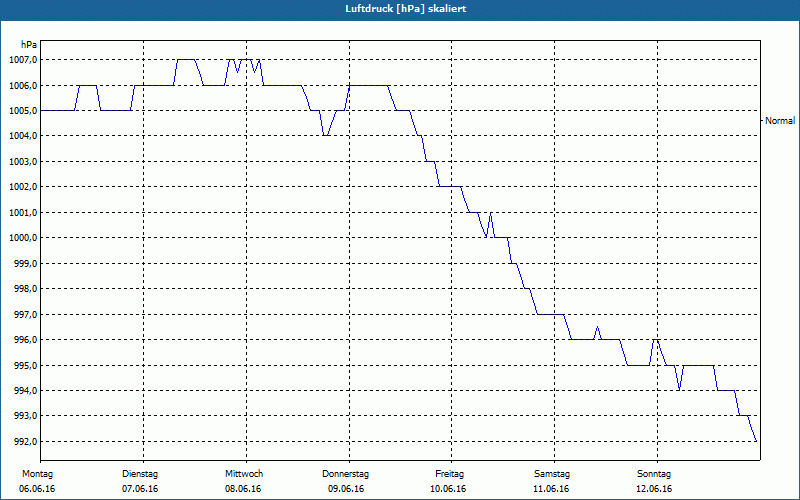The width and height of the screenshot is (800, 500).
Task: Click the date 09.06.16
Action: pyautogui.click(x=346, y=489)
